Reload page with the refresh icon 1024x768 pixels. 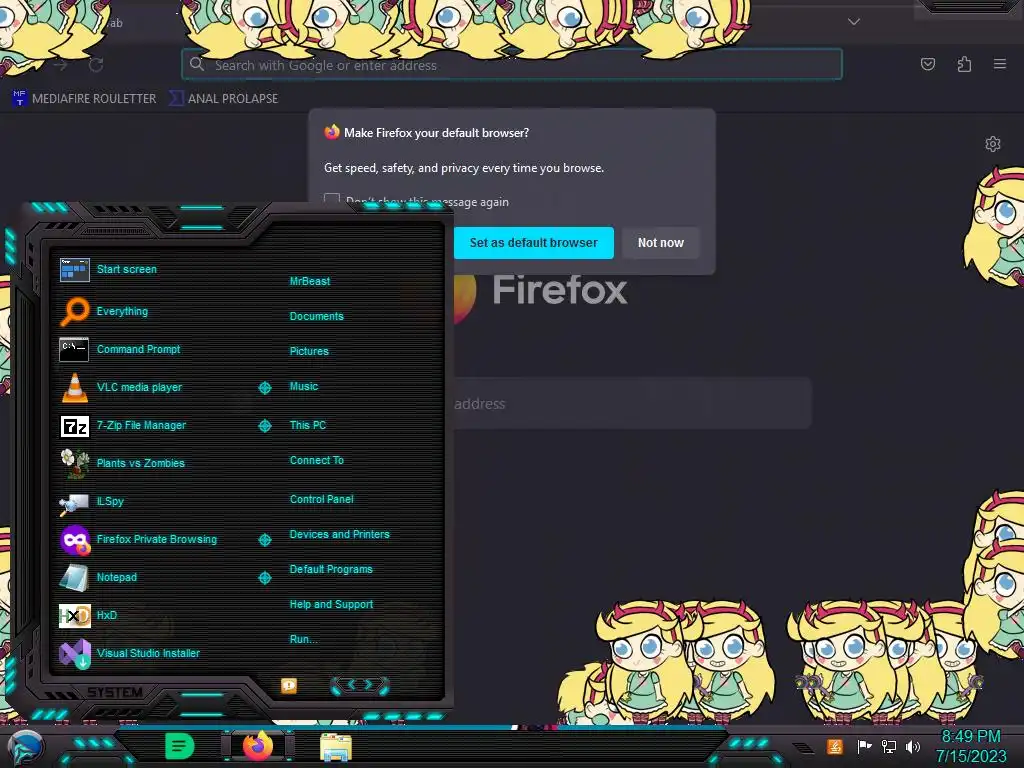(x=96, y=65)
